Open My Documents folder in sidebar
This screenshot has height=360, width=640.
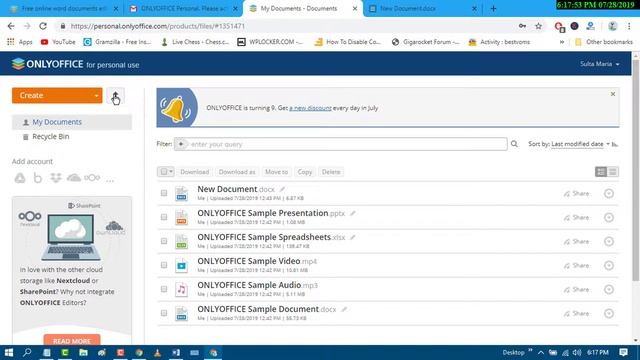click(x=72, y=122)
